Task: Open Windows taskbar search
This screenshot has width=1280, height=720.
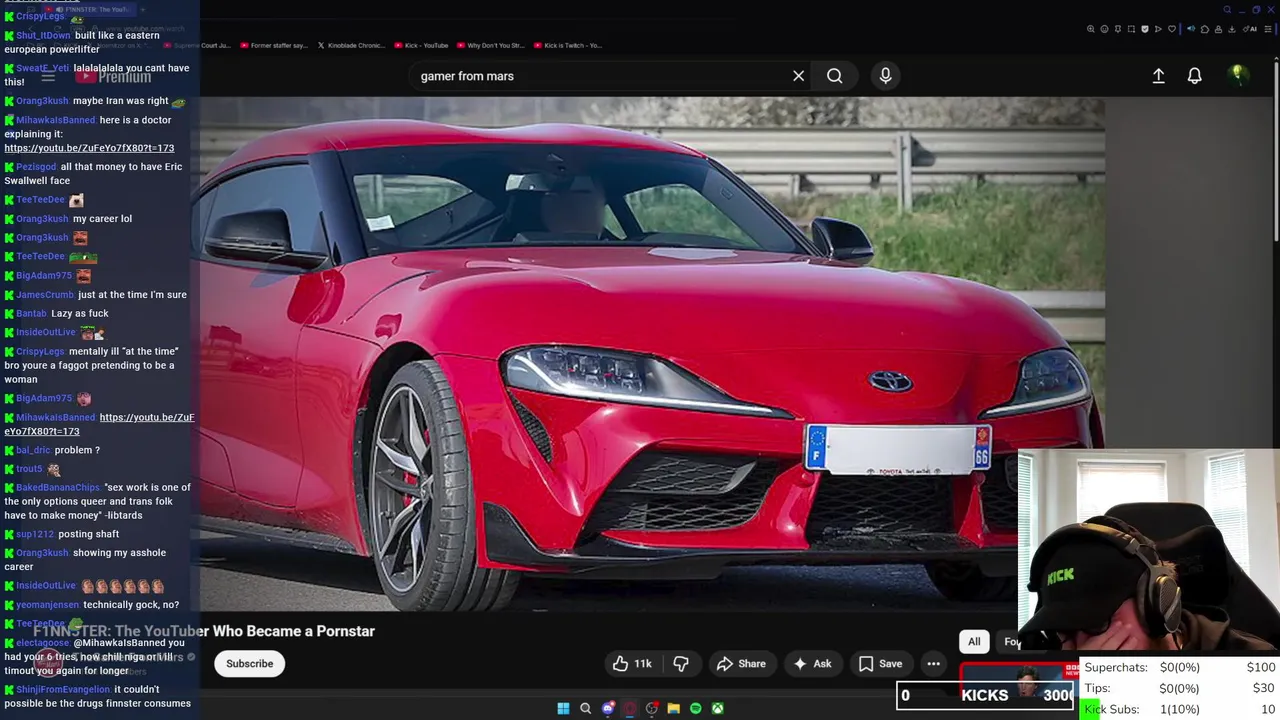Action: [585, 709]
